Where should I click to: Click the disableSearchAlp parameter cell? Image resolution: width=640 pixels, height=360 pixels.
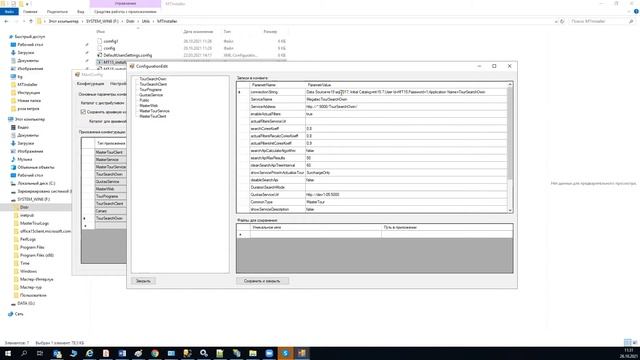(x=277, y=180)
